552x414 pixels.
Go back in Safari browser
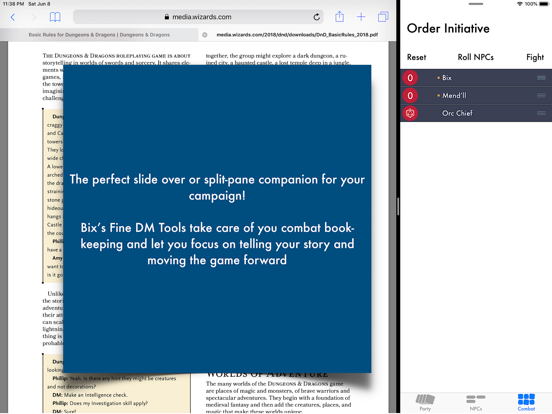(x=13, y=17)
